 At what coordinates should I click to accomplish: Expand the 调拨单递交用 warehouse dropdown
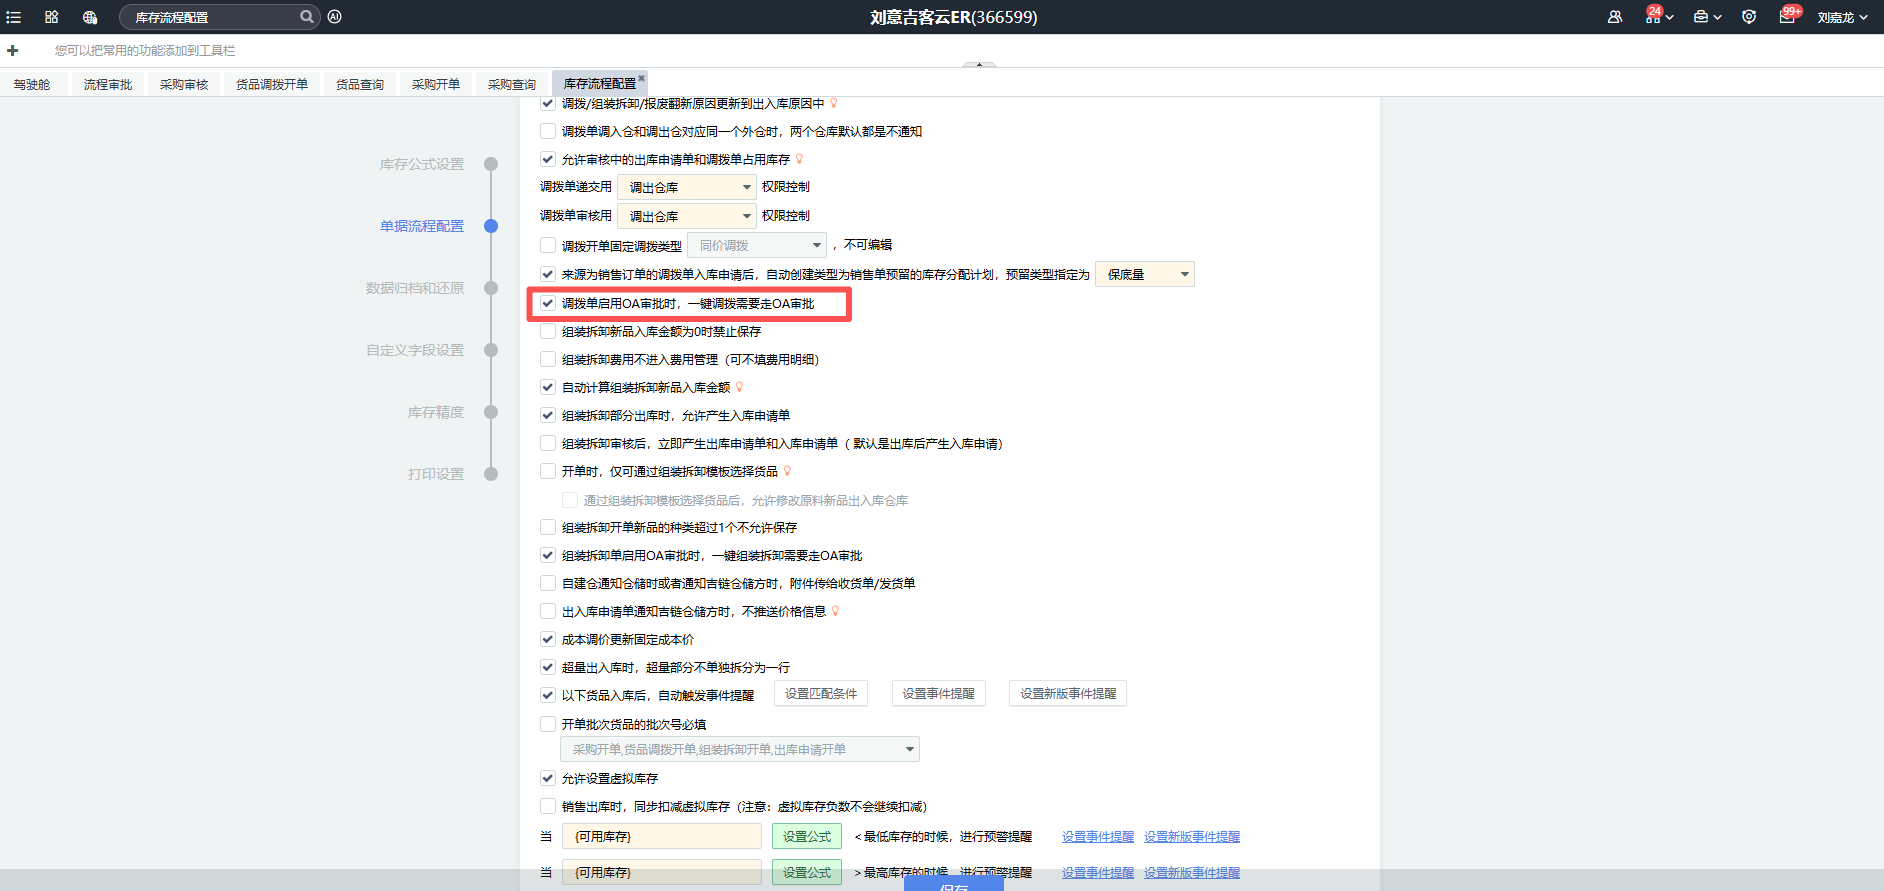coord(687,187)
